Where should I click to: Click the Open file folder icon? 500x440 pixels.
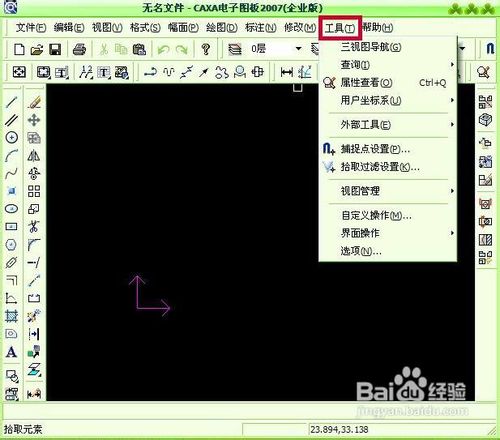coord(37,50)
